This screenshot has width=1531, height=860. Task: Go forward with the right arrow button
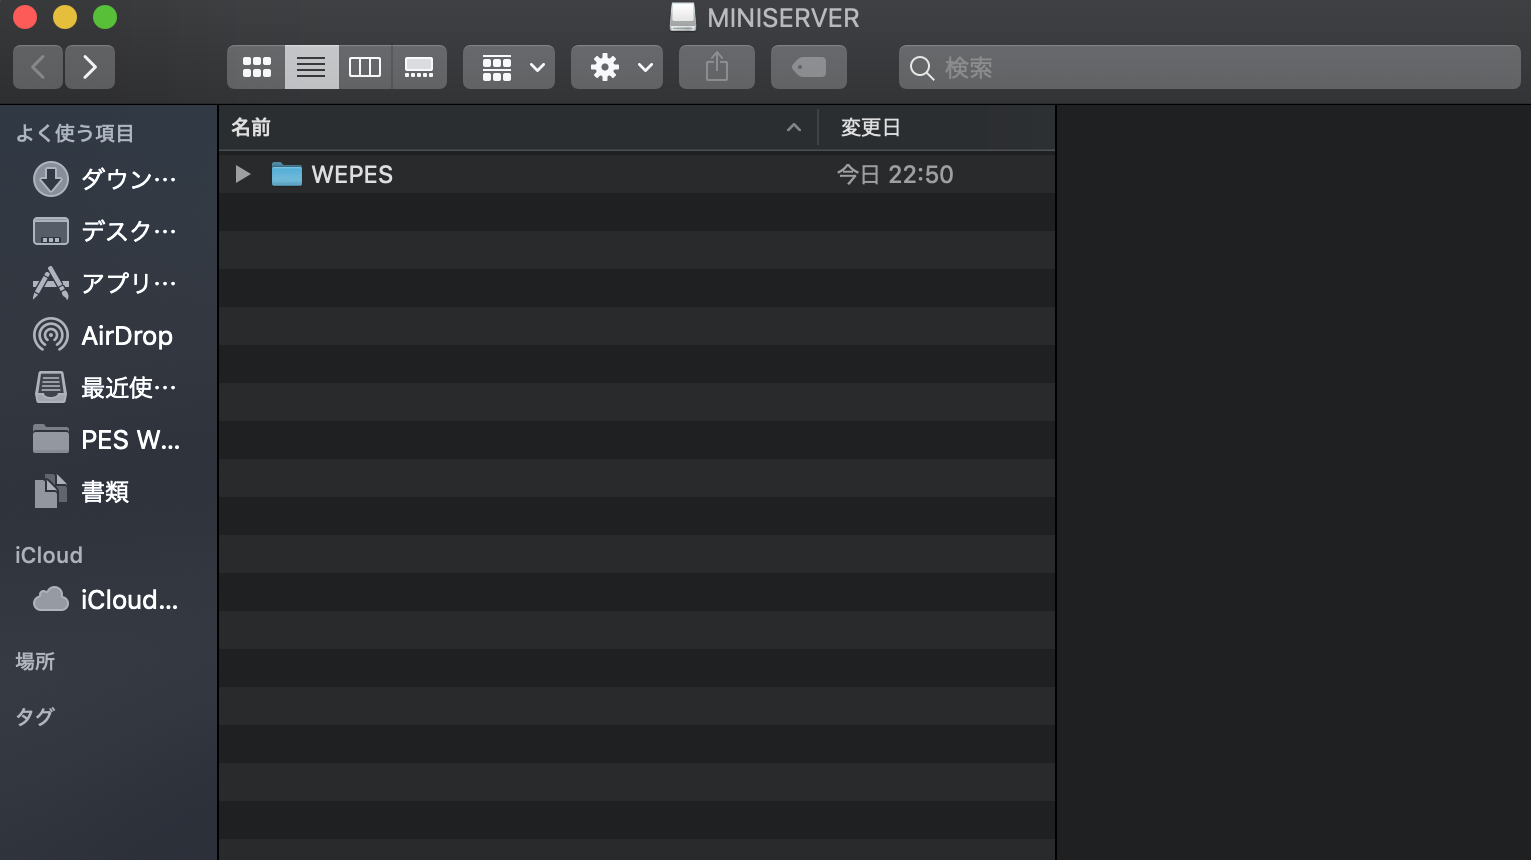(90, 67)
